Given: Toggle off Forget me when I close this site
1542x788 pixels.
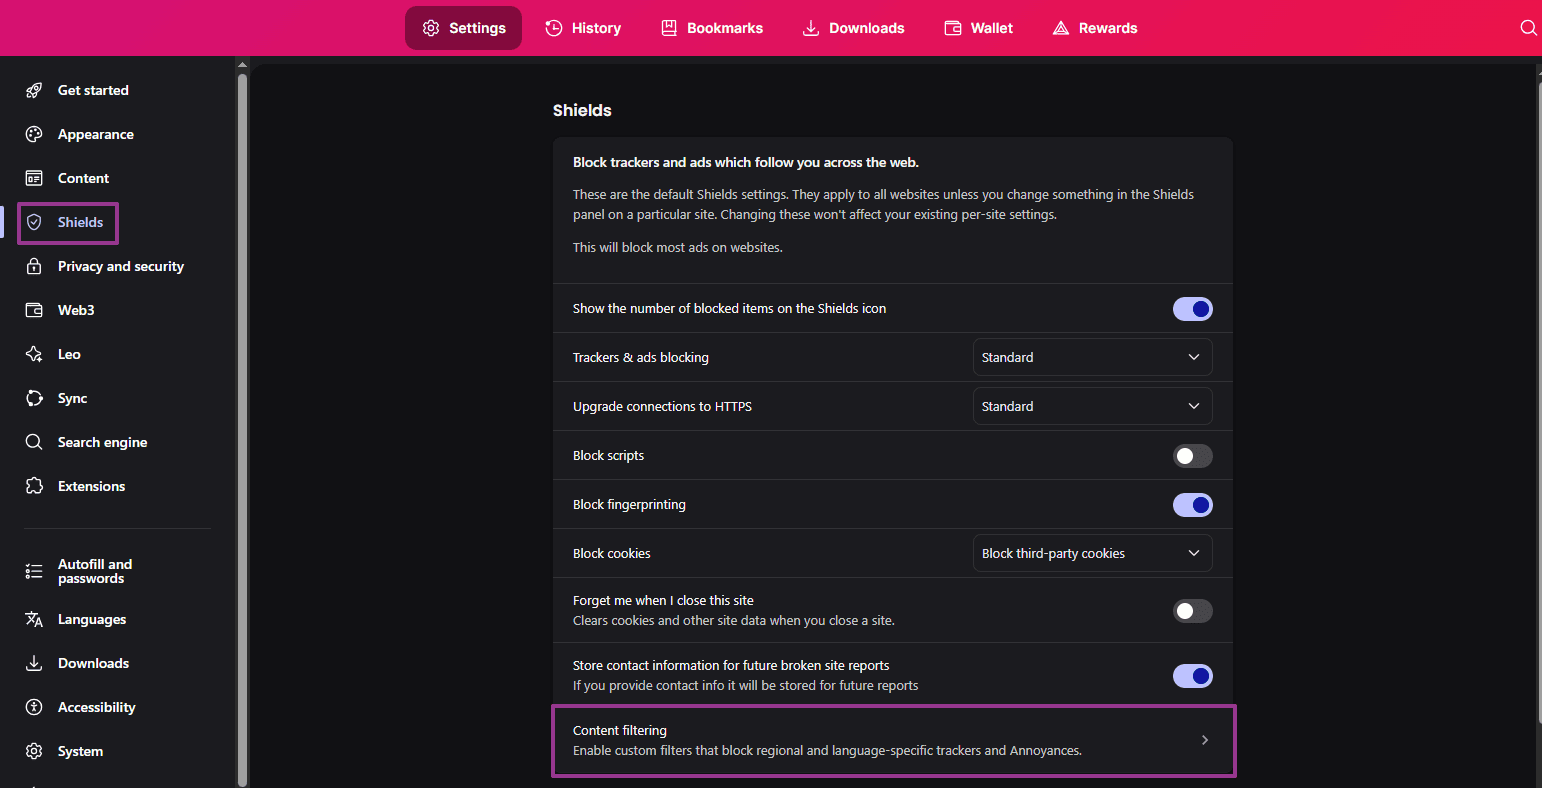Looking at the screenshot, I should [x=1192, y=610].
